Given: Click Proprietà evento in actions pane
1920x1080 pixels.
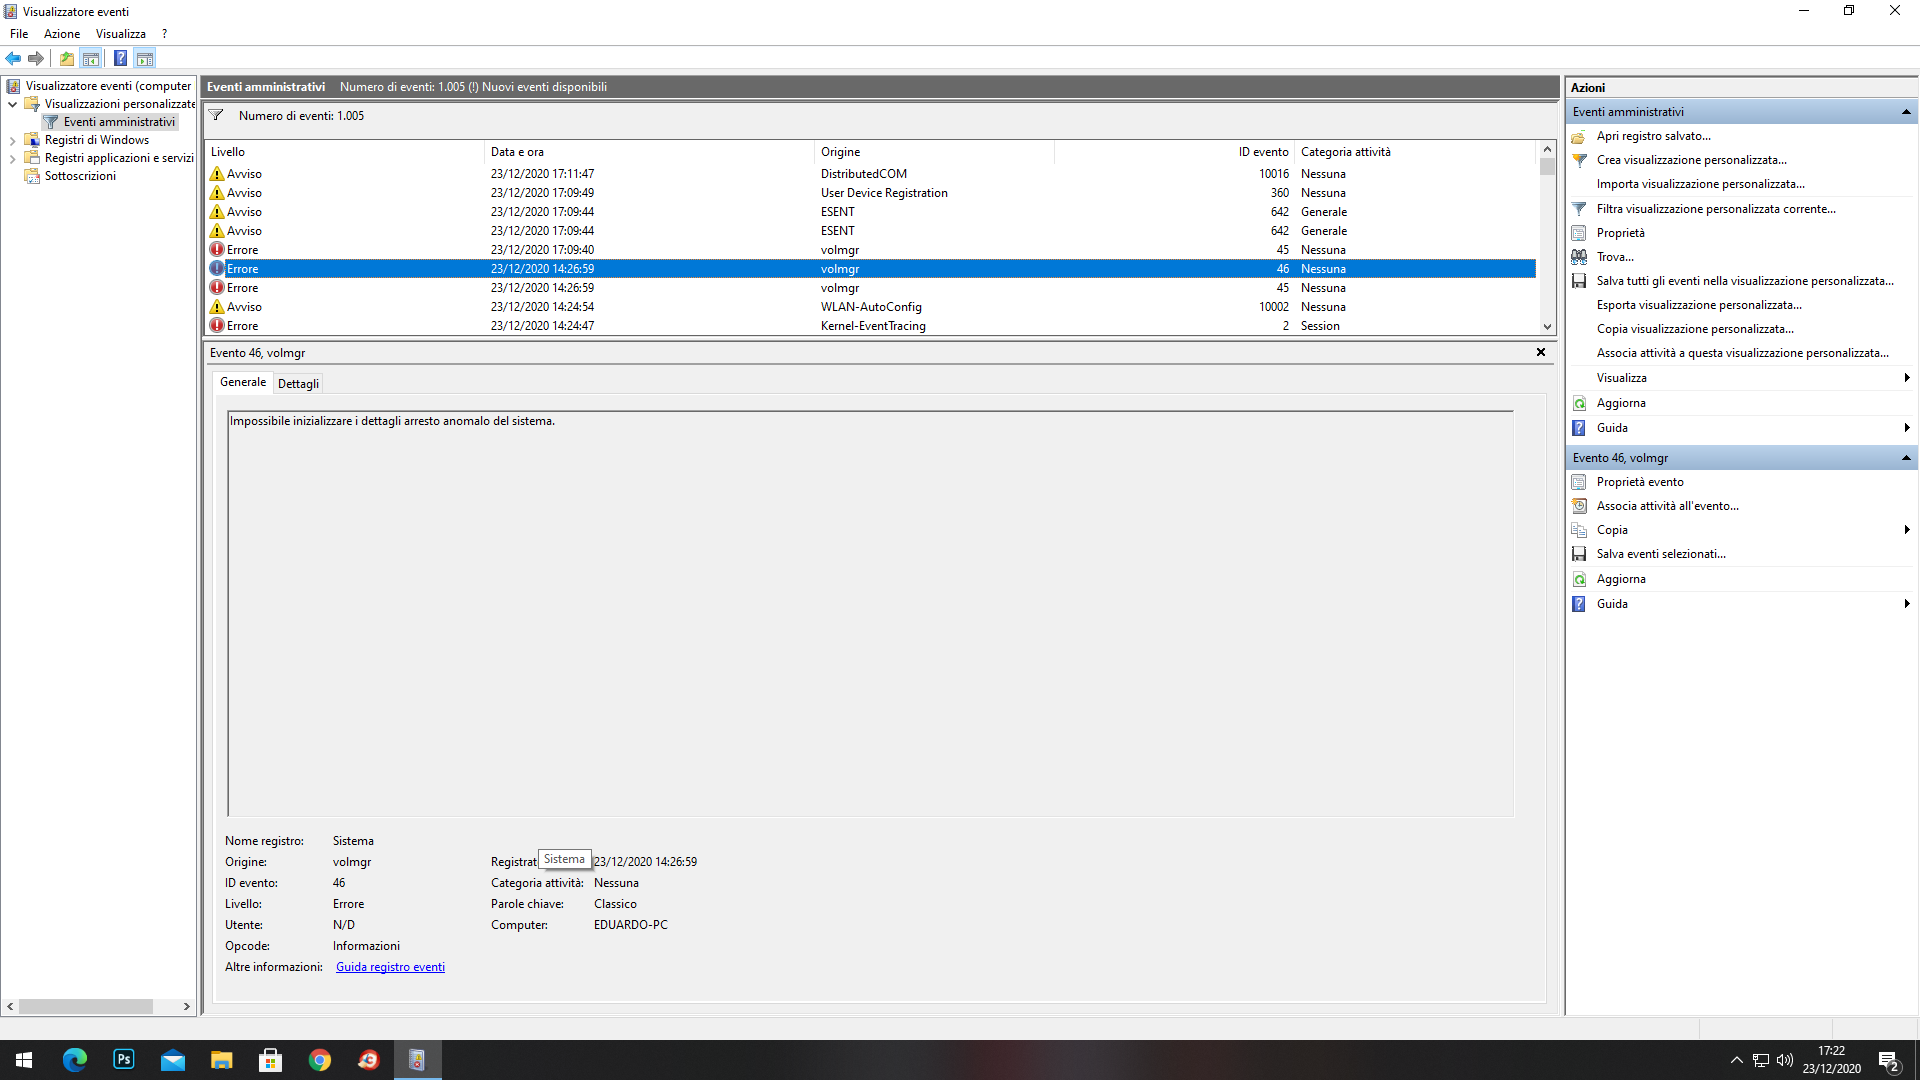Looking at the screenshot, I should [x=1639, y=482].
